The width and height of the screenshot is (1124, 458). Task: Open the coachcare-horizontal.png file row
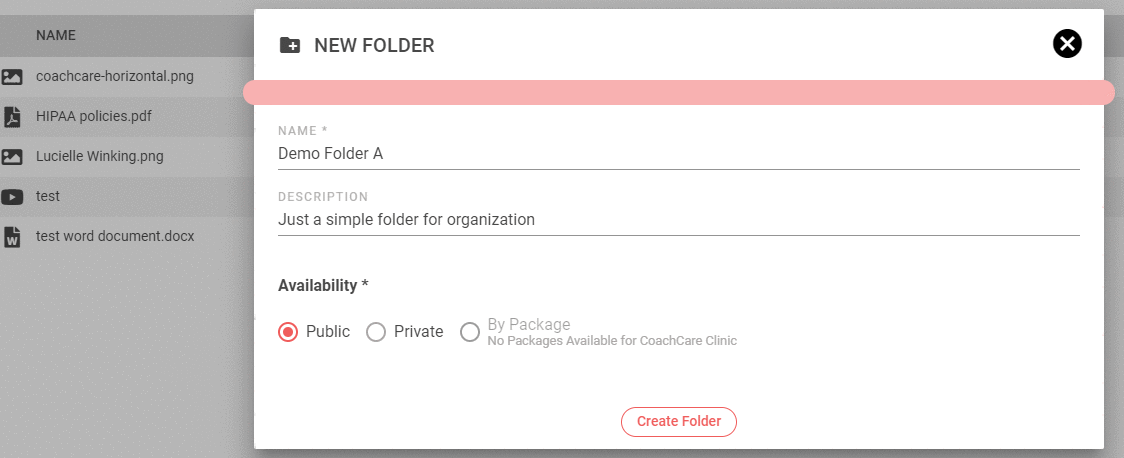(x=115, y=76)
